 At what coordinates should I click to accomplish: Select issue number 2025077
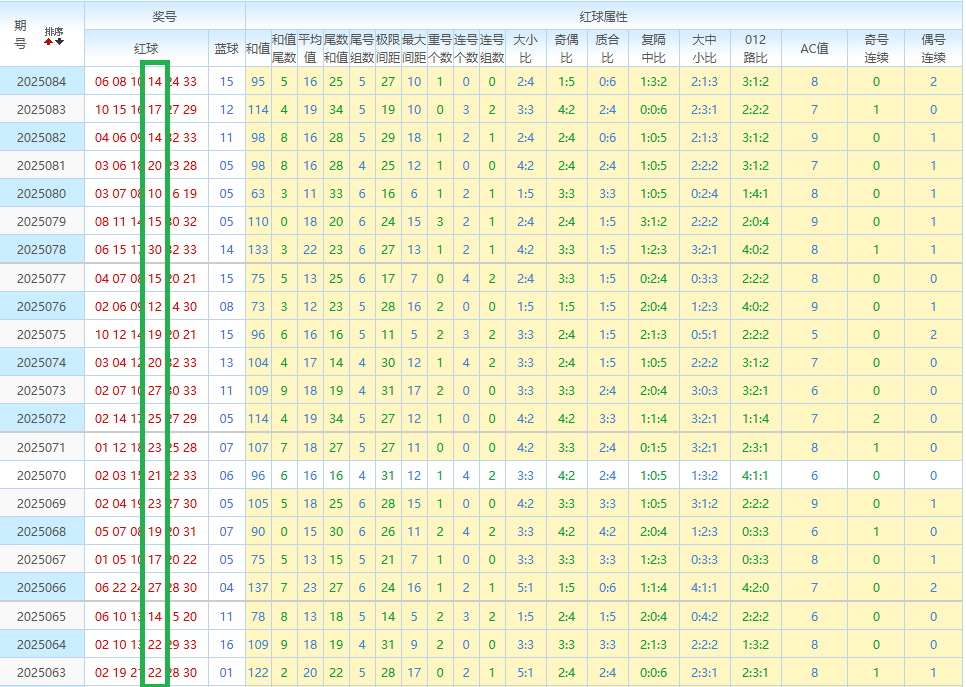41,278
